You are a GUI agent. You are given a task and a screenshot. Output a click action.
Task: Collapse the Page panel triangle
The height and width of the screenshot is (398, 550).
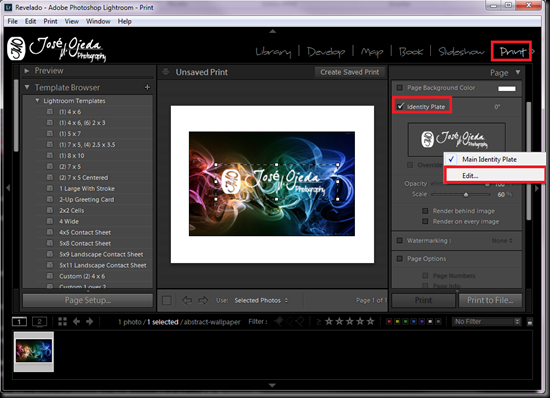click(x=518, y=72)
